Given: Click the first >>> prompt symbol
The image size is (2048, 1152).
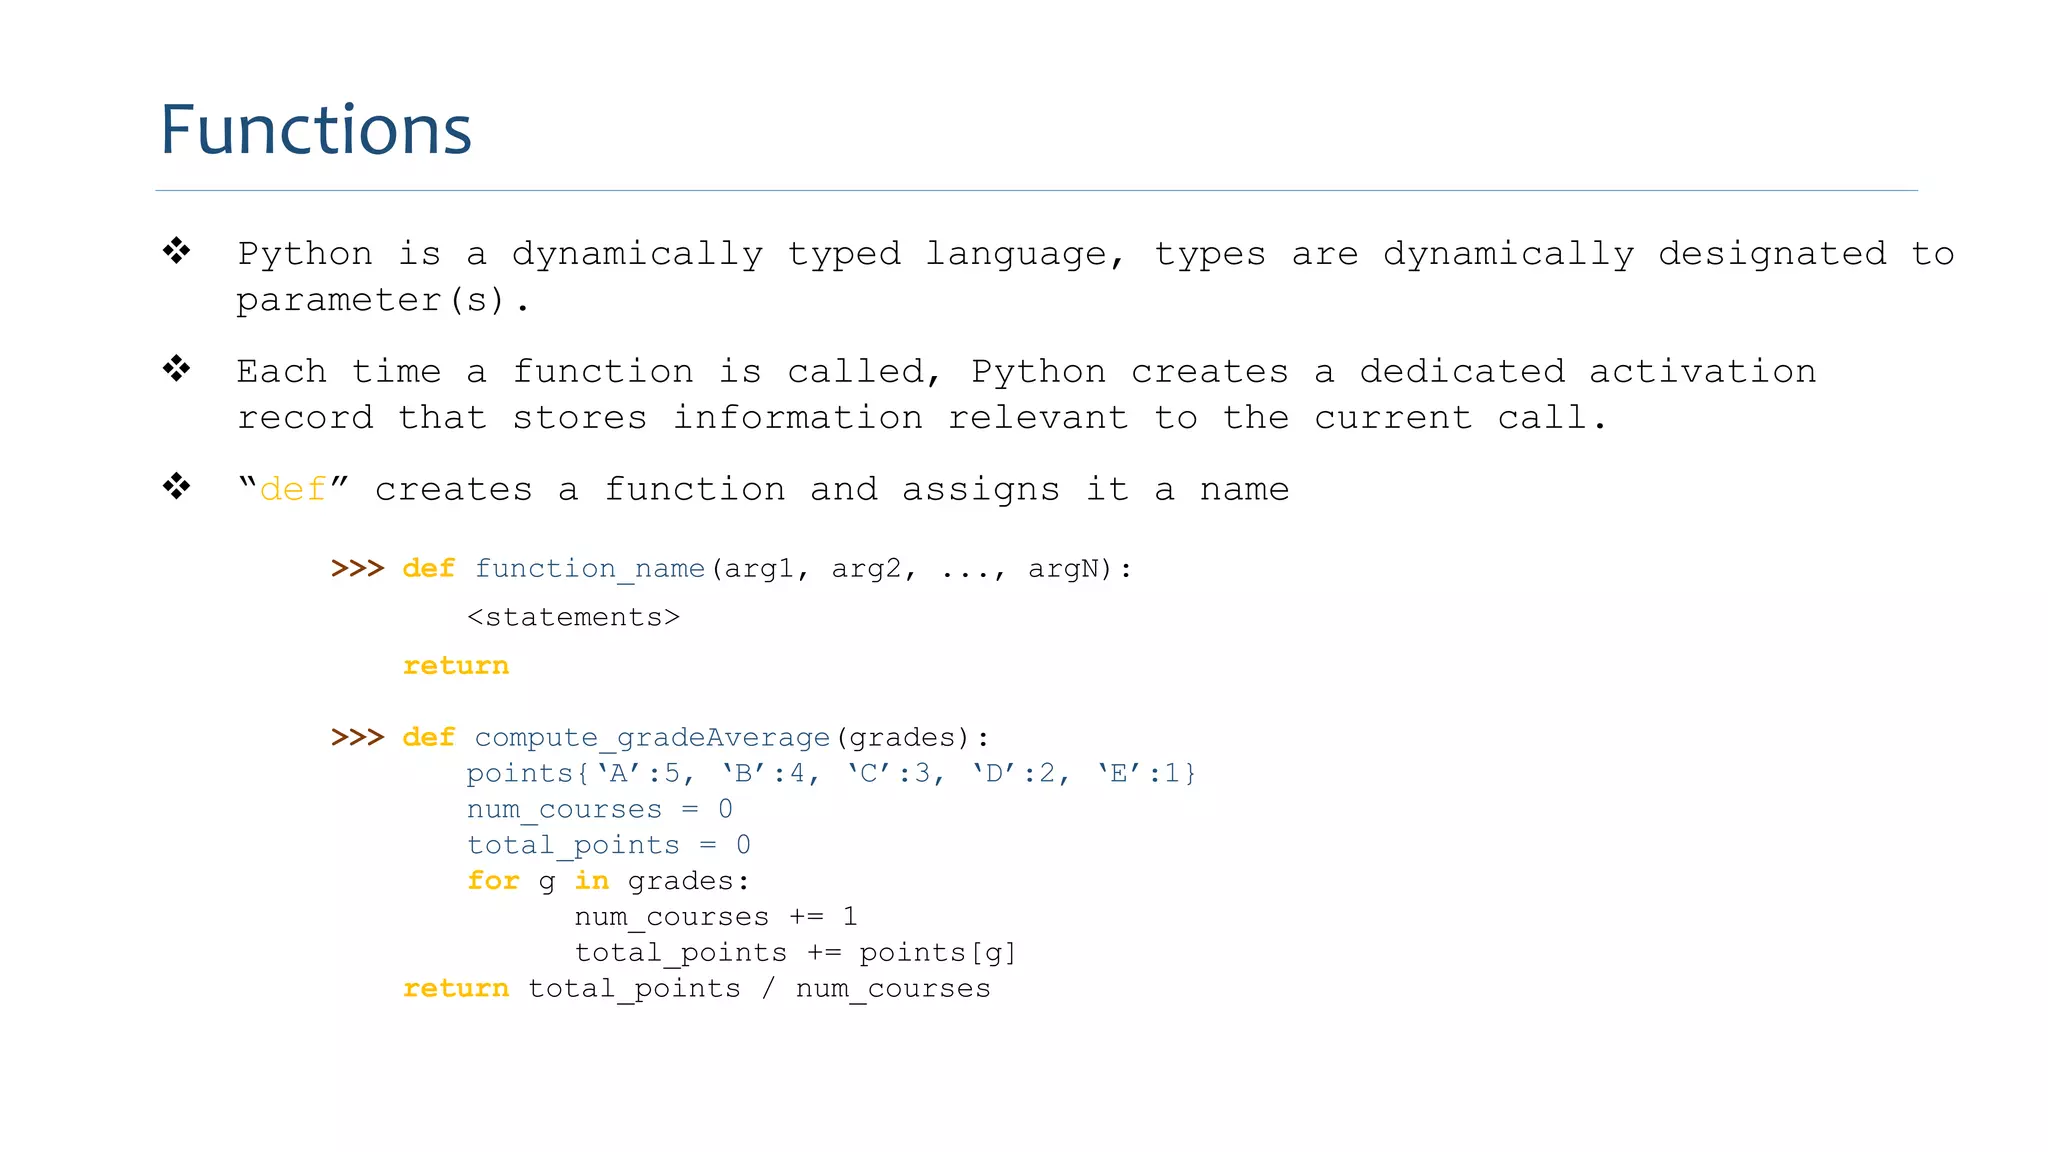Looking at the screenshot, I should point(357,568).
